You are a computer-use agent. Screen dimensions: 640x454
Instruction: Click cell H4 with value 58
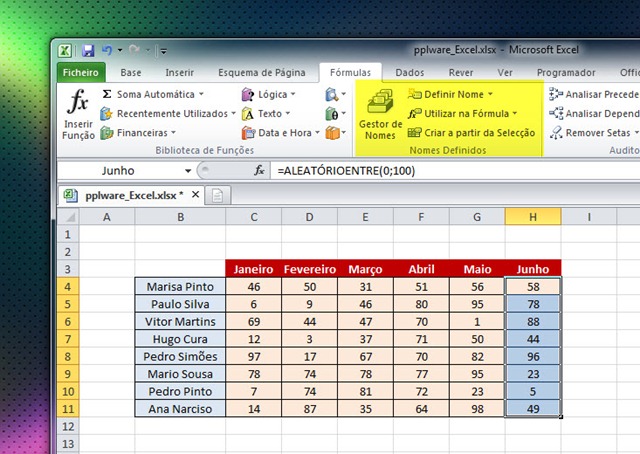533,287
